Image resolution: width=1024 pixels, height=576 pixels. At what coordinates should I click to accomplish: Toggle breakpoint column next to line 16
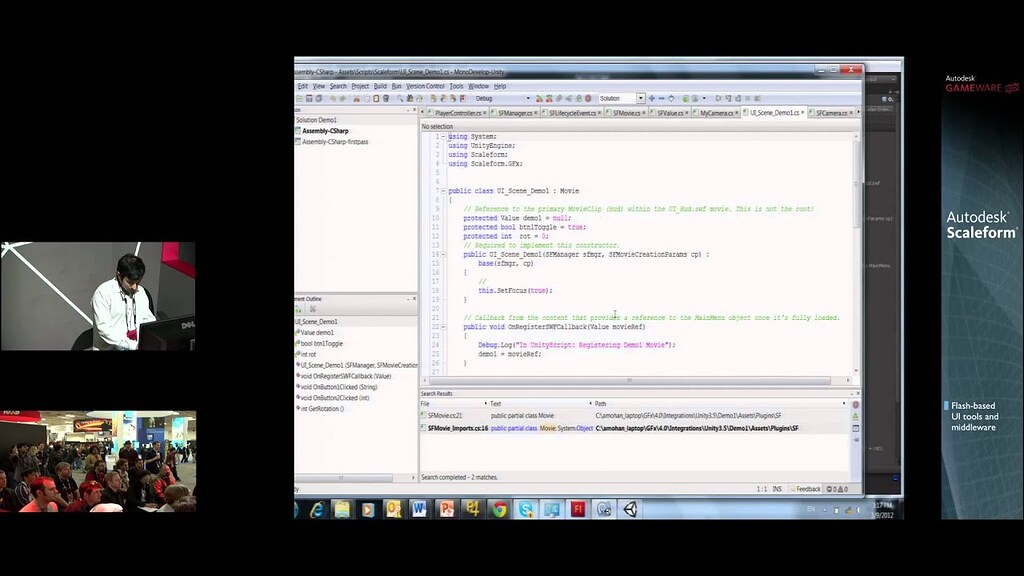pyautogui.click(x=425, y=272)
